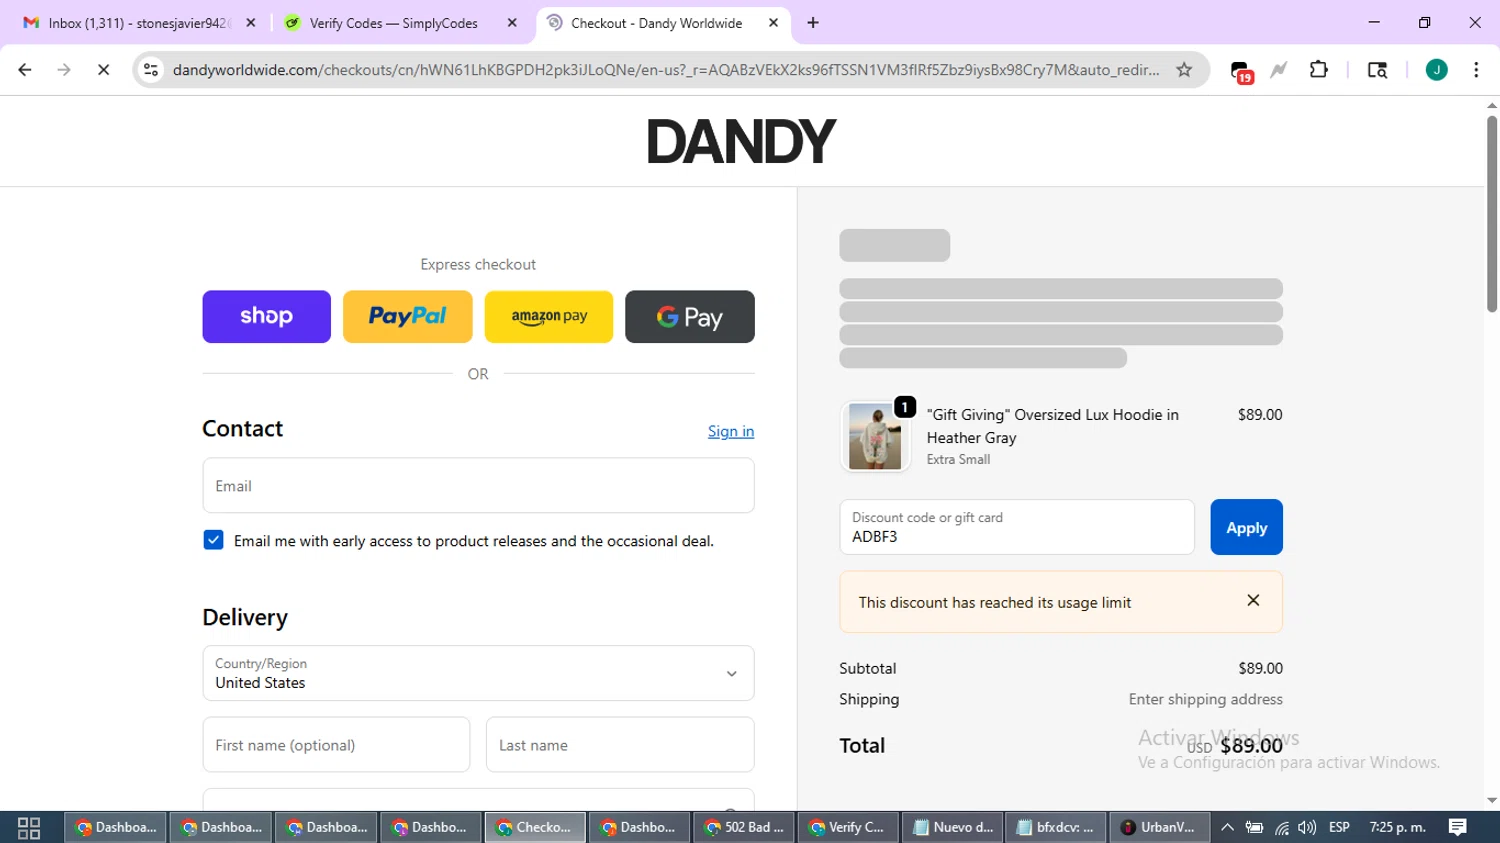Open the Nuevo d... Notepad taskbar item
Image resolution: width=1500 pixels, height=843 pixels.
coord(953,827)
